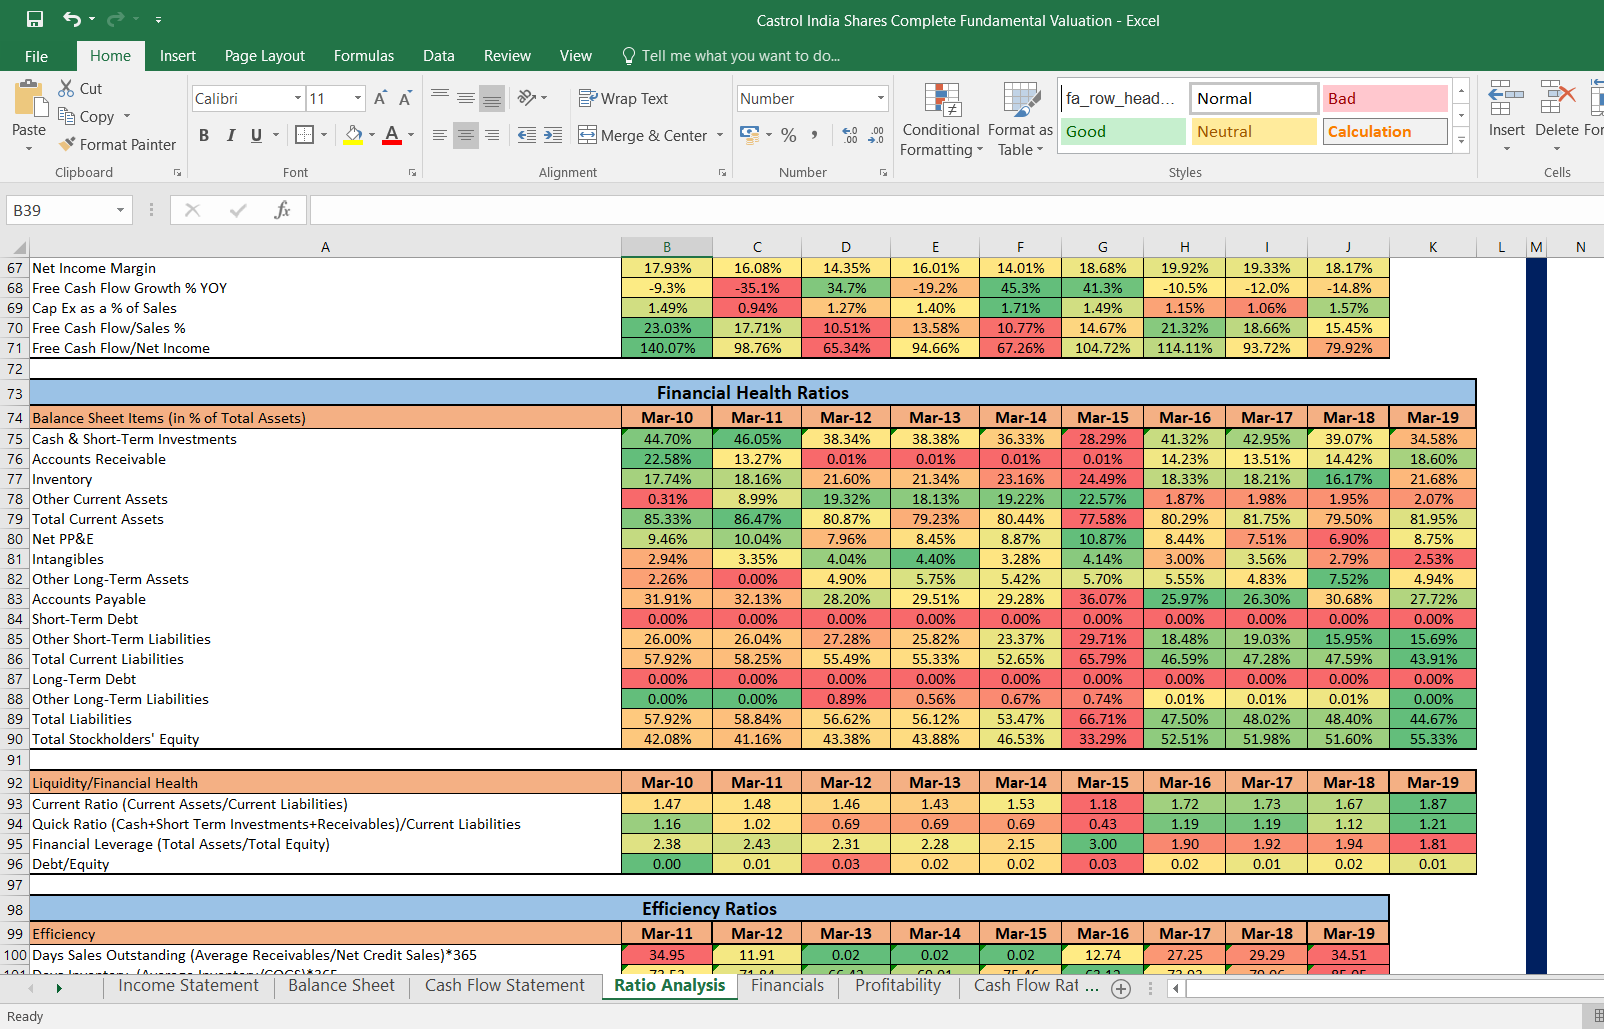Click into the formula bar
Image resolution: width=1604 pixels, height=1029 pixels.
pyautogui.click(x=955, y=210)
